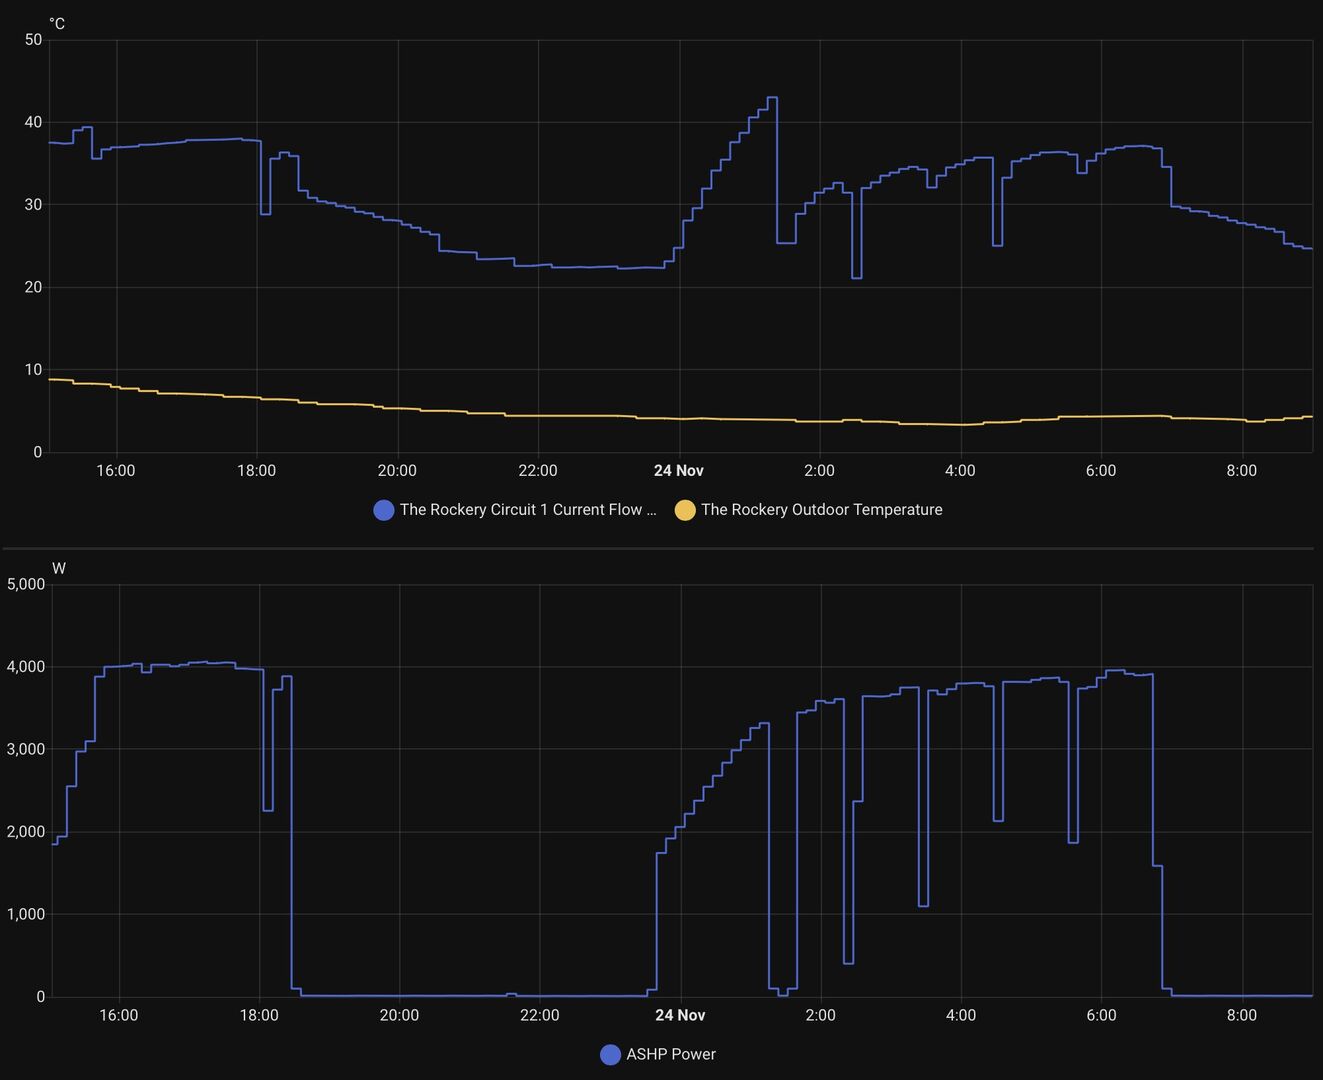Click the W unit label above power chart
The image size is (1323, 1080).
[x=59, y=568]
